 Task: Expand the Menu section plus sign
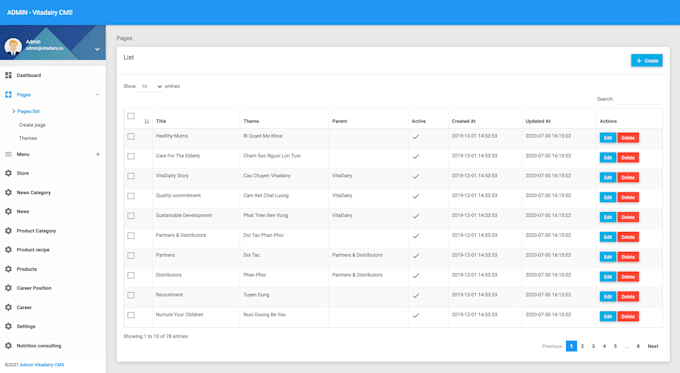pos(98,154)
